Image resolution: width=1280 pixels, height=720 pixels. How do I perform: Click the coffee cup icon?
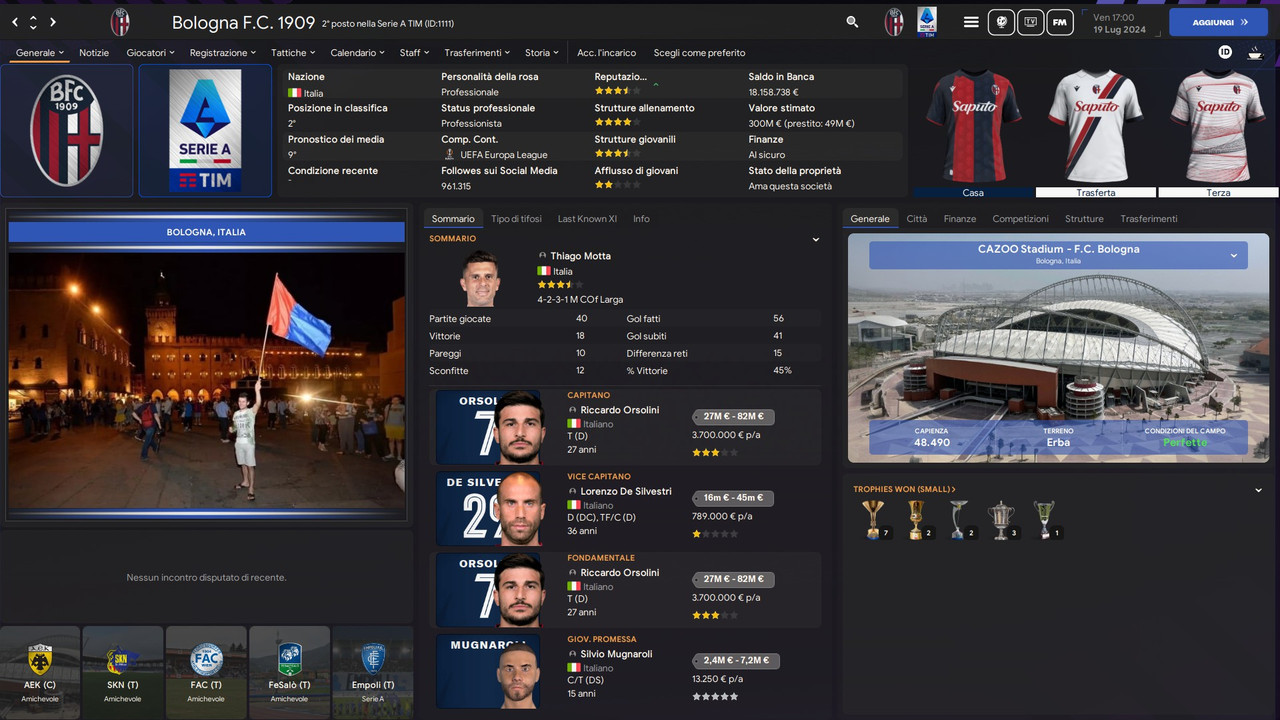1255,52
